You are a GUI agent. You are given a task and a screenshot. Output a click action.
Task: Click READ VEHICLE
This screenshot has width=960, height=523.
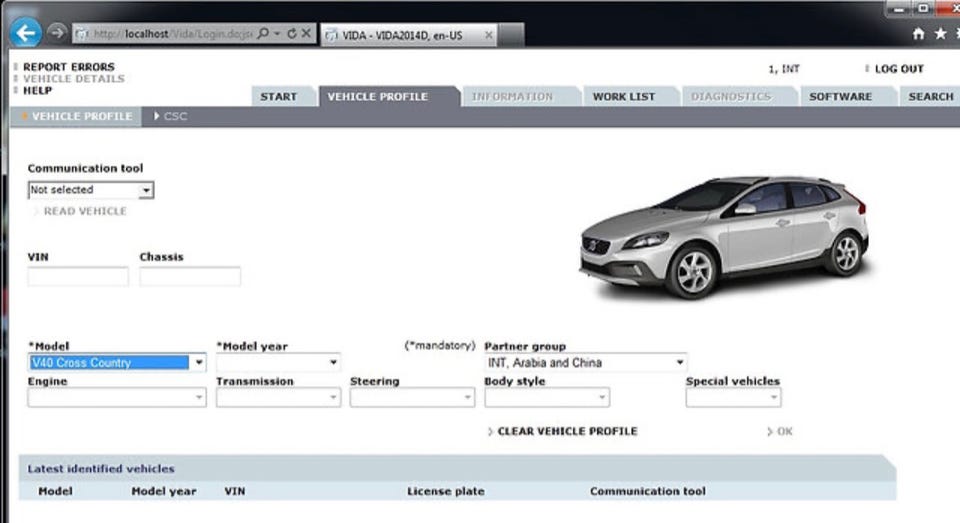click(x=85, y=211)
